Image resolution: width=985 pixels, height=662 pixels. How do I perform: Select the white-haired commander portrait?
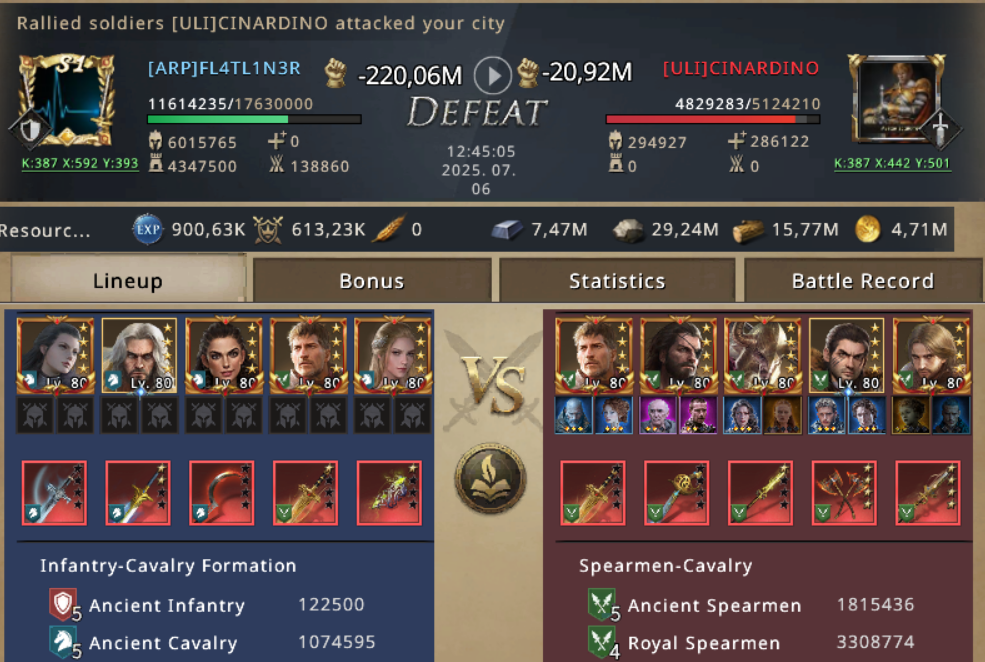click(x=139, y=355)
